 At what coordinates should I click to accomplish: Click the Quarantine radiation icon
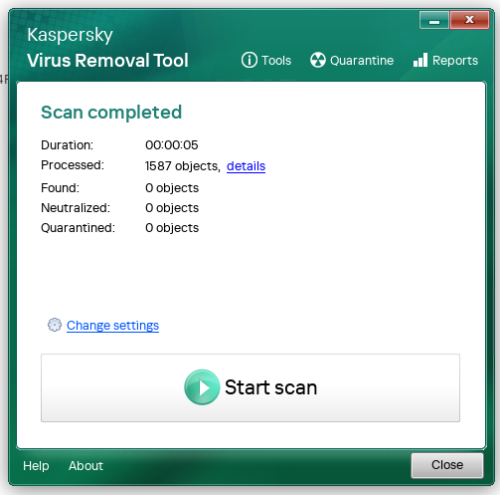[x=318, y=60]
